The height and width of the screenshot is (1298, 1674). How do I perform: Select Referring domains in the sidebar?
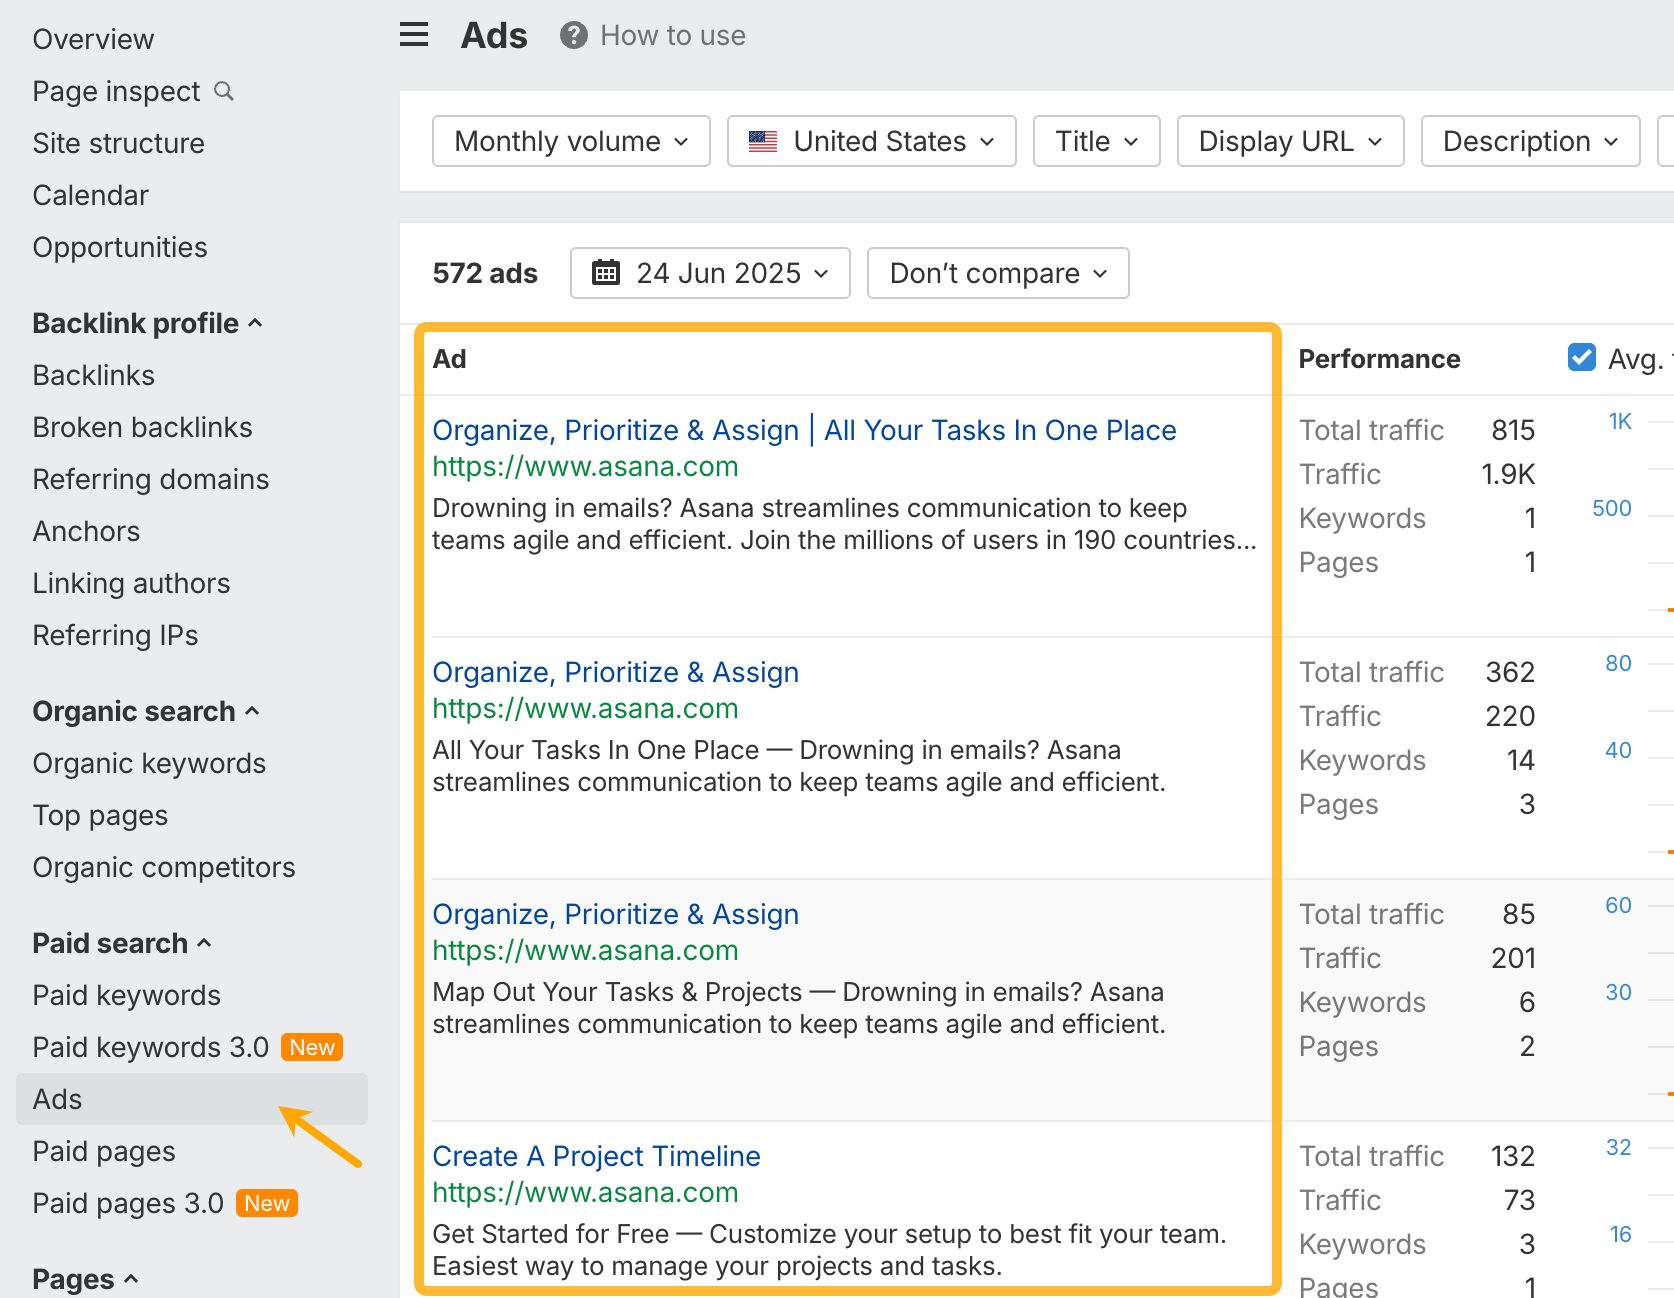coord(150,479)
